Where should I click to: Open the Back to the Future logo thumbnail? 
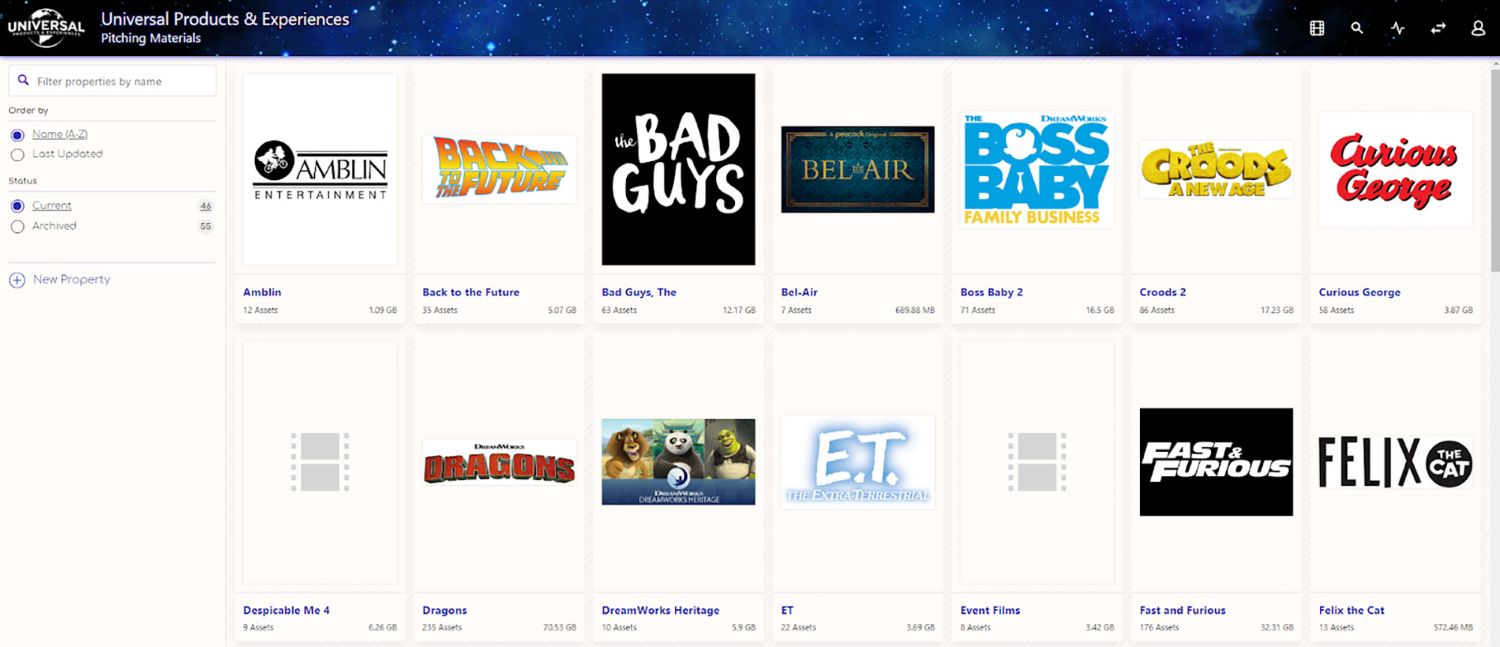coord(499,169)
